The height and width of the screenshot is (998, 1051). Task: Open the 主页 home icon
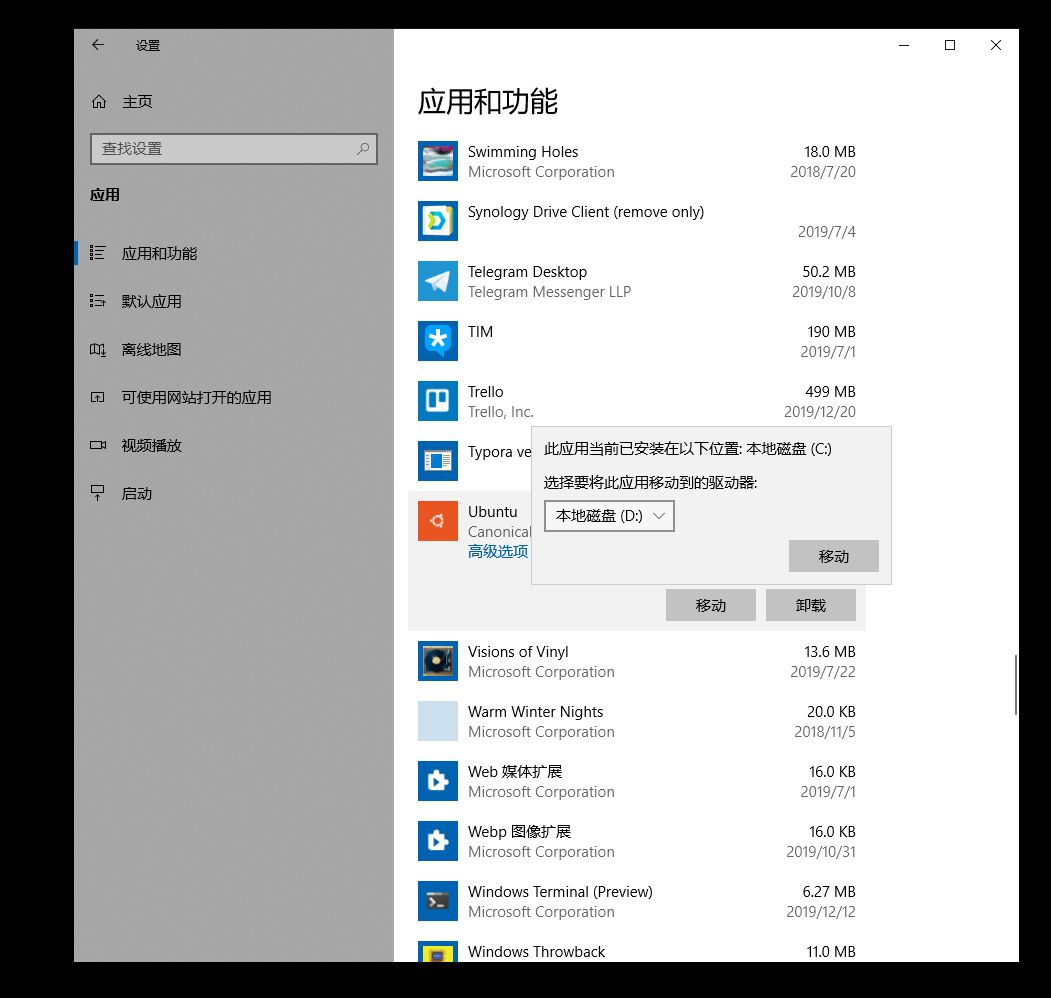pyautogui.click(x=99, y=101)
